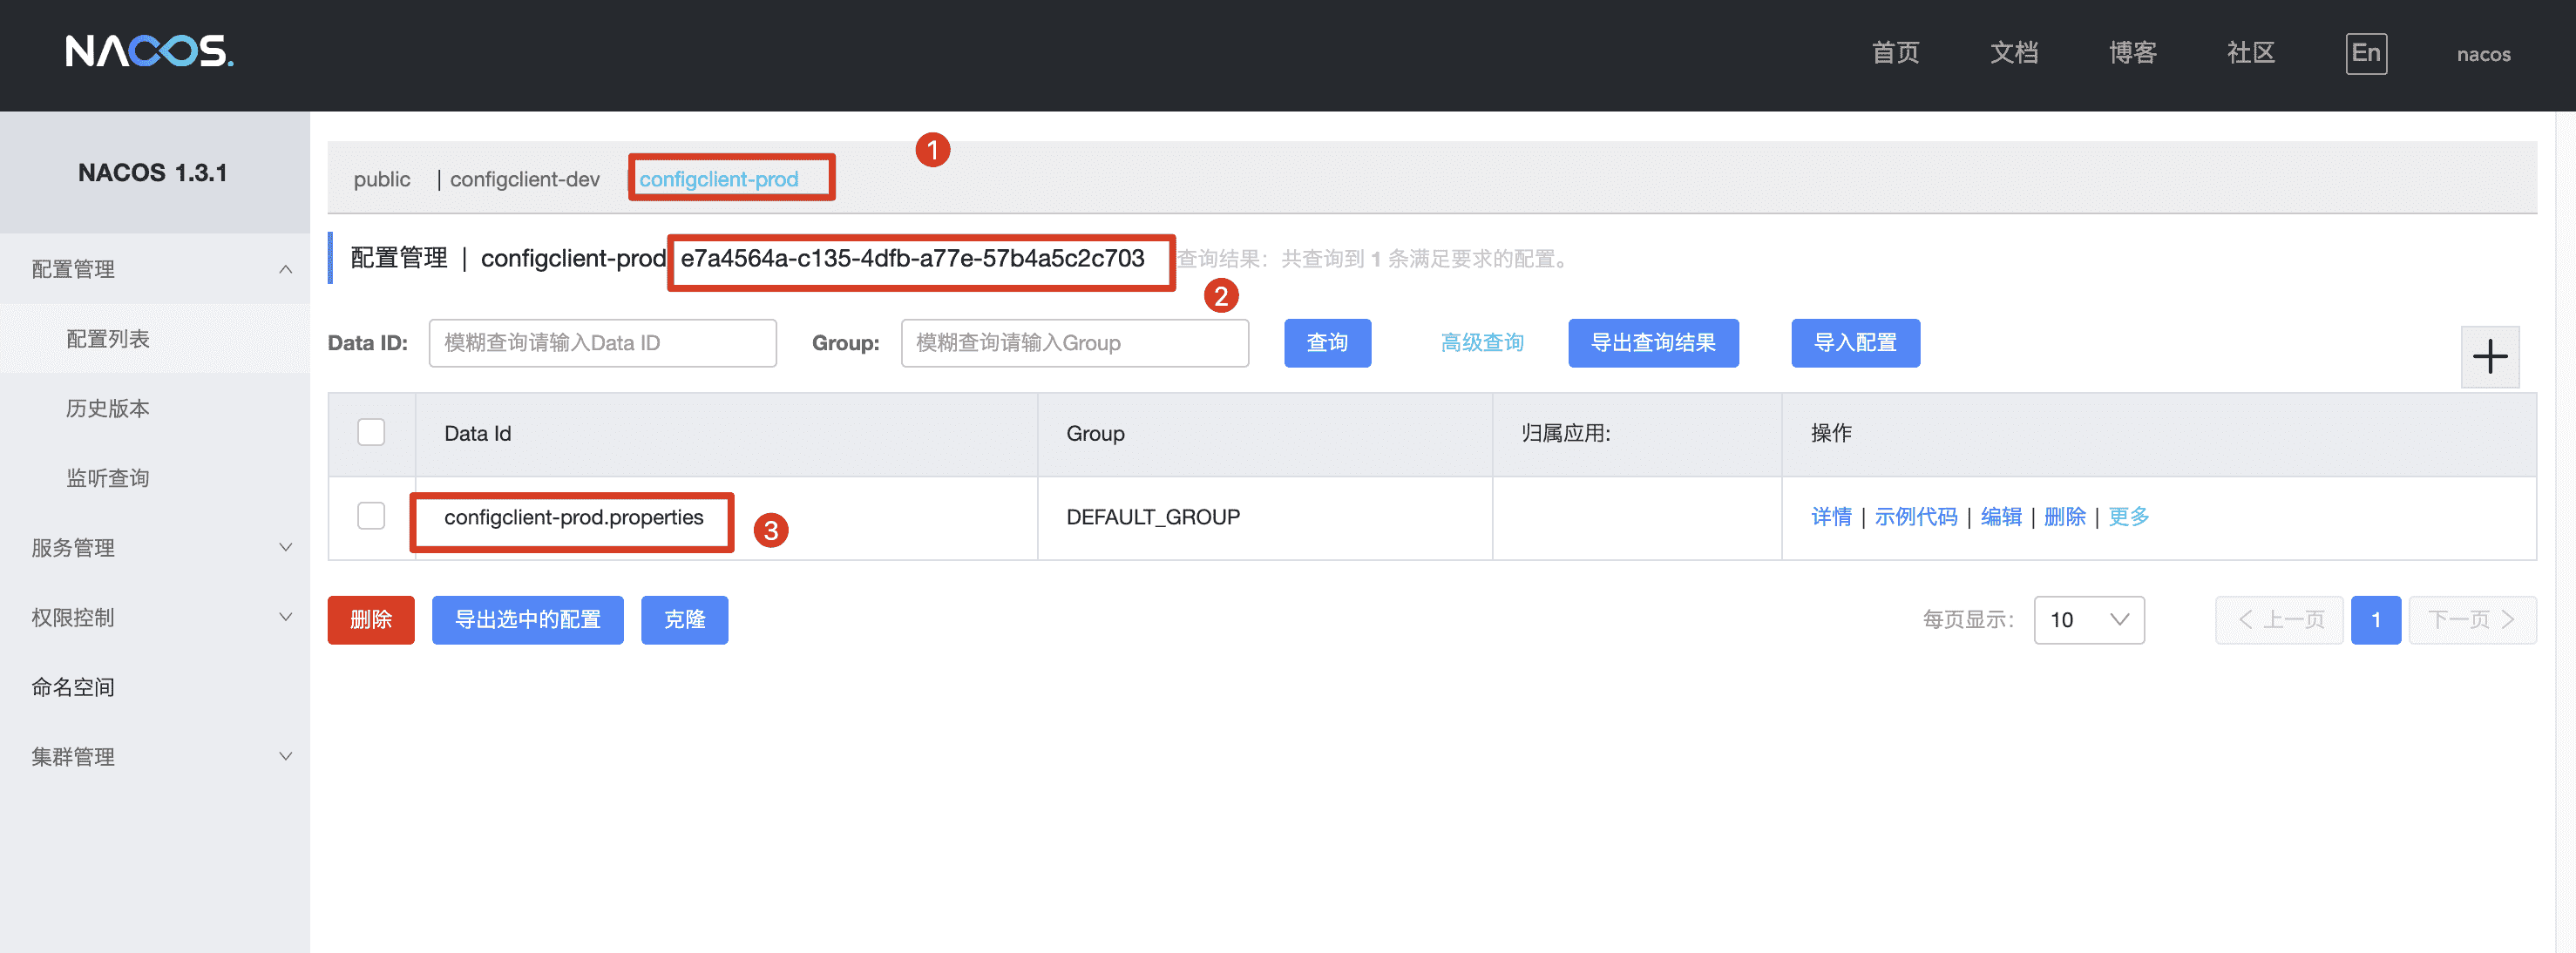
Task: Click the Data ID search input field
Action: click(602, 343)
